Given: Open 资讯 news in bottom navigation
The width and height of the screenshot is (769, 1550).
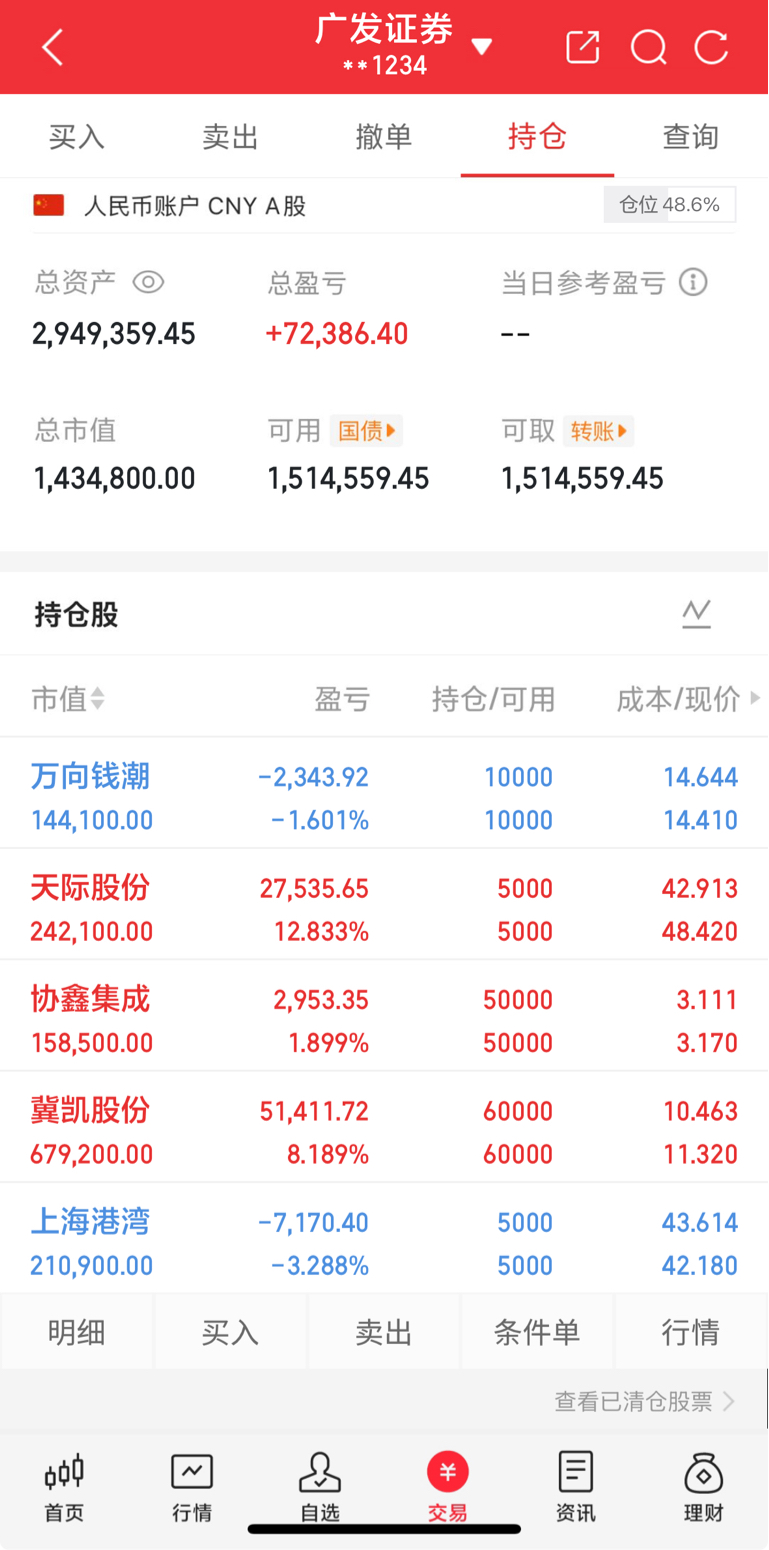Looking at the screenshot, I should point(576,1488).
